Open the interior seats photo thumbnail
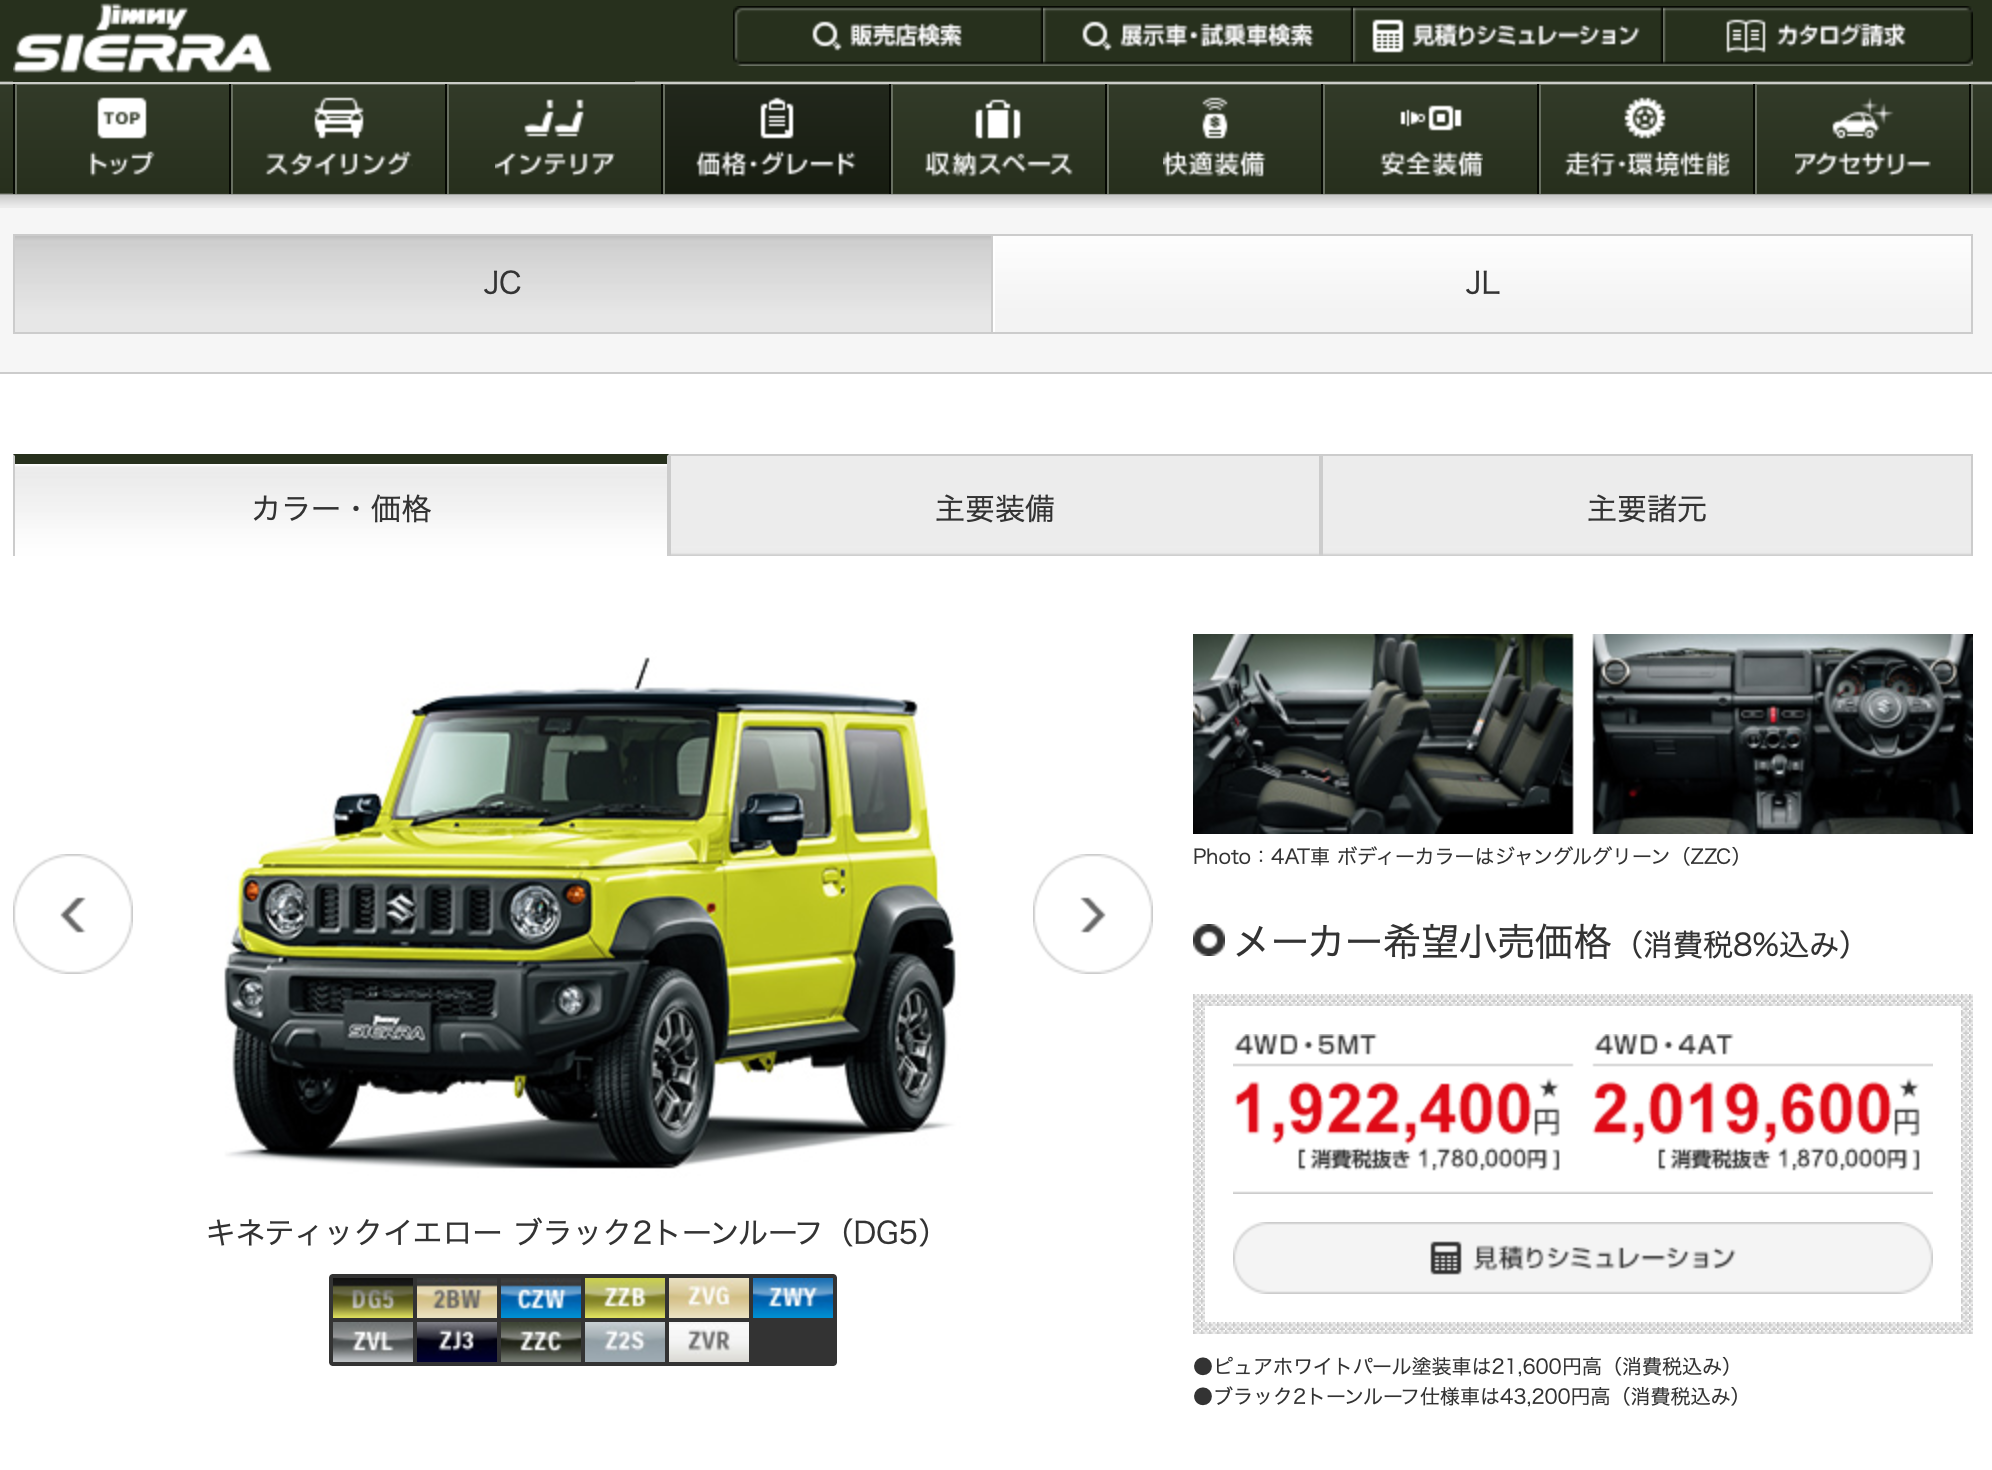 pyautogui.click(x=1383, y=734)
